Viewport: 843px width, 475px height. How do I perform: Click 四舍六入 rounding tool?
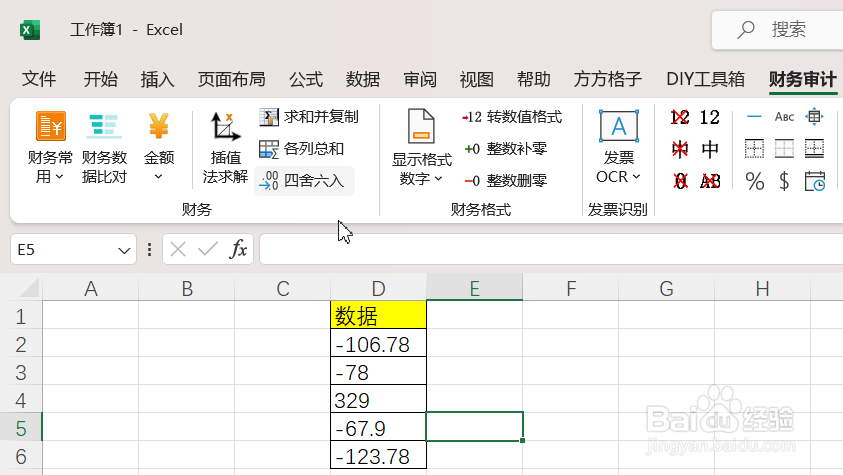(302, 181)
